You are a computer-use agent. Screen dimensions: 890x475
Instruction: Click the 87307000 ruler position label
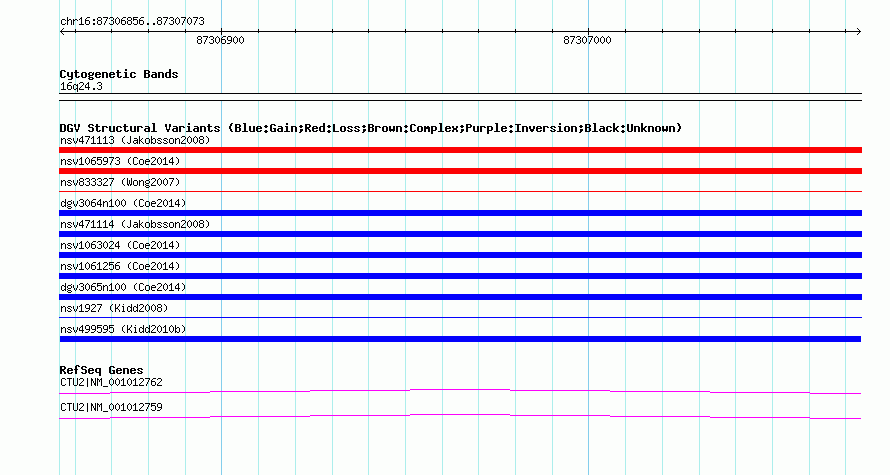[x=587, y=40]
